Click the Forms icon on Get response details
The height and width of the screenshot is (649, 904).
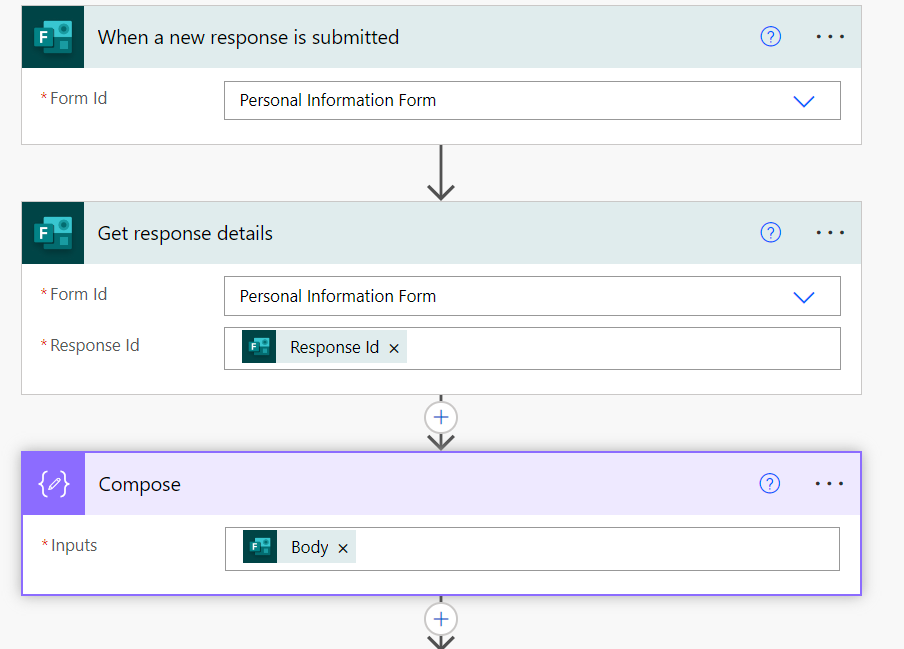pos(53,233)
